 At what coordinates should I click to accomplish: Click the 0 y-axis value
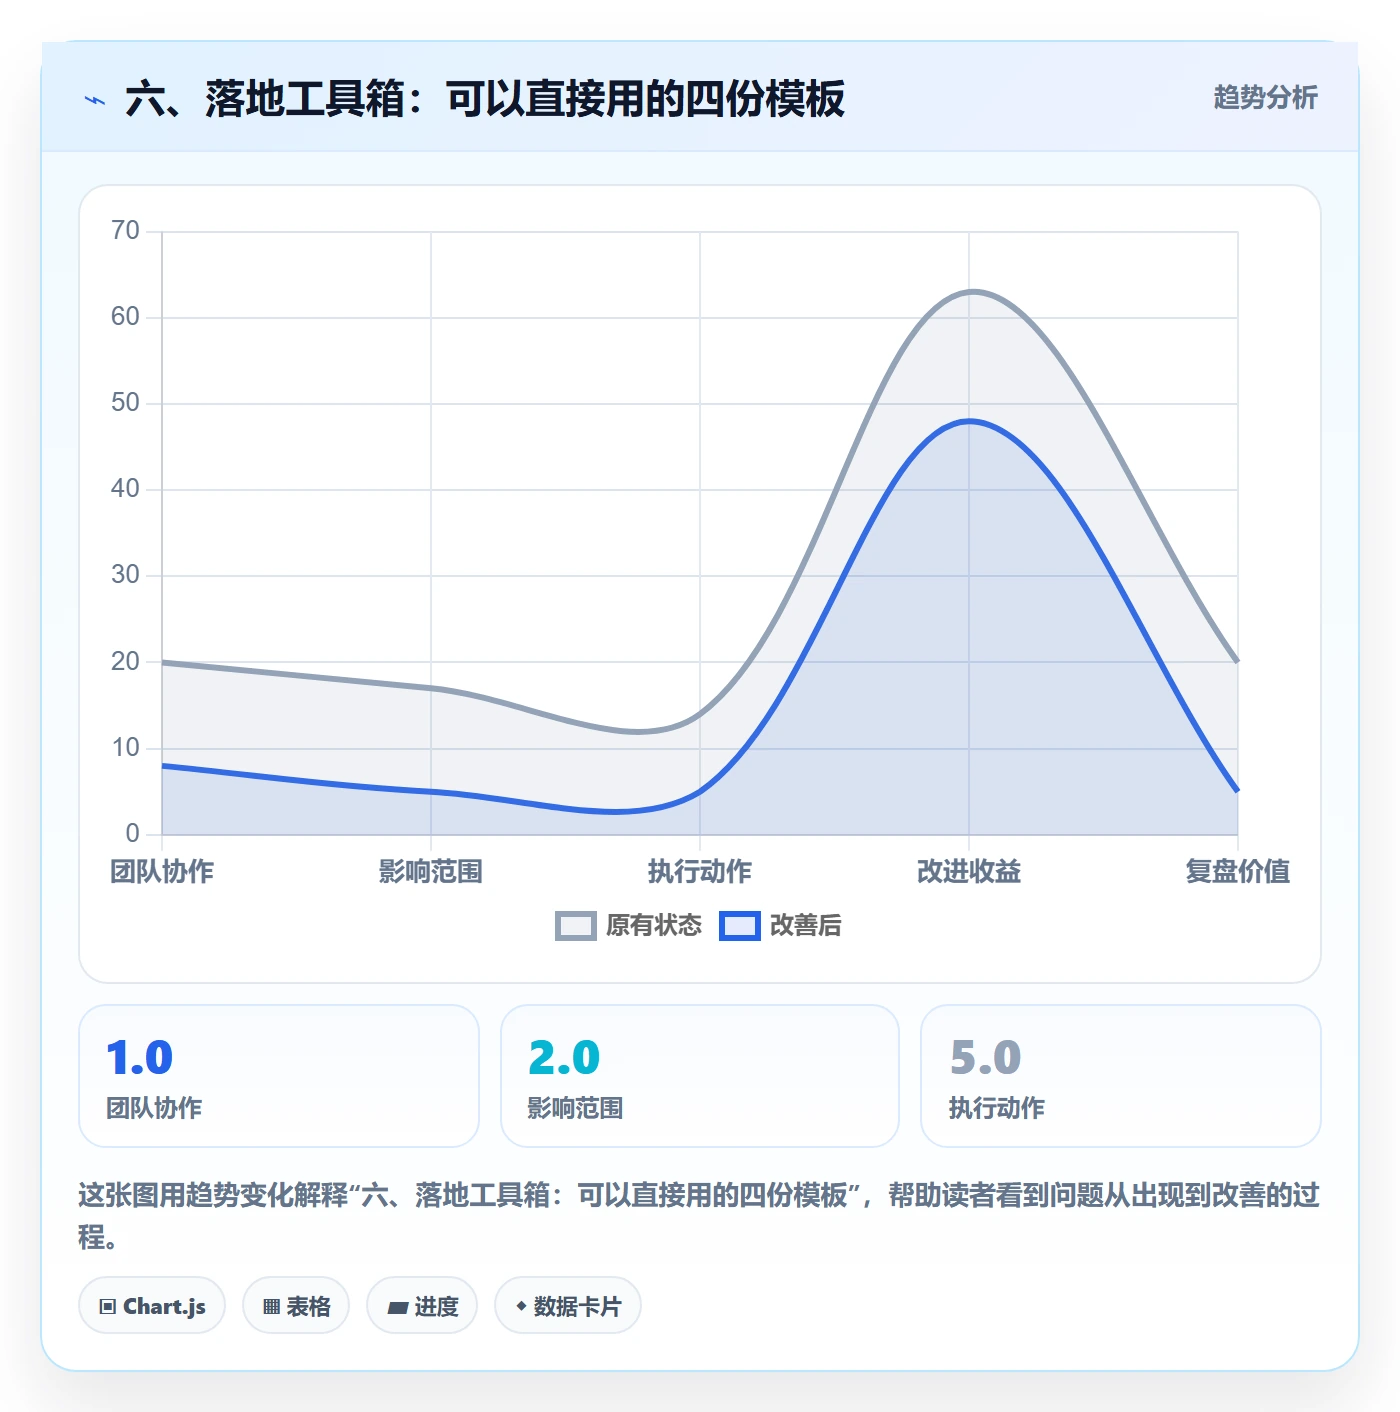click(x=133, y=834)
